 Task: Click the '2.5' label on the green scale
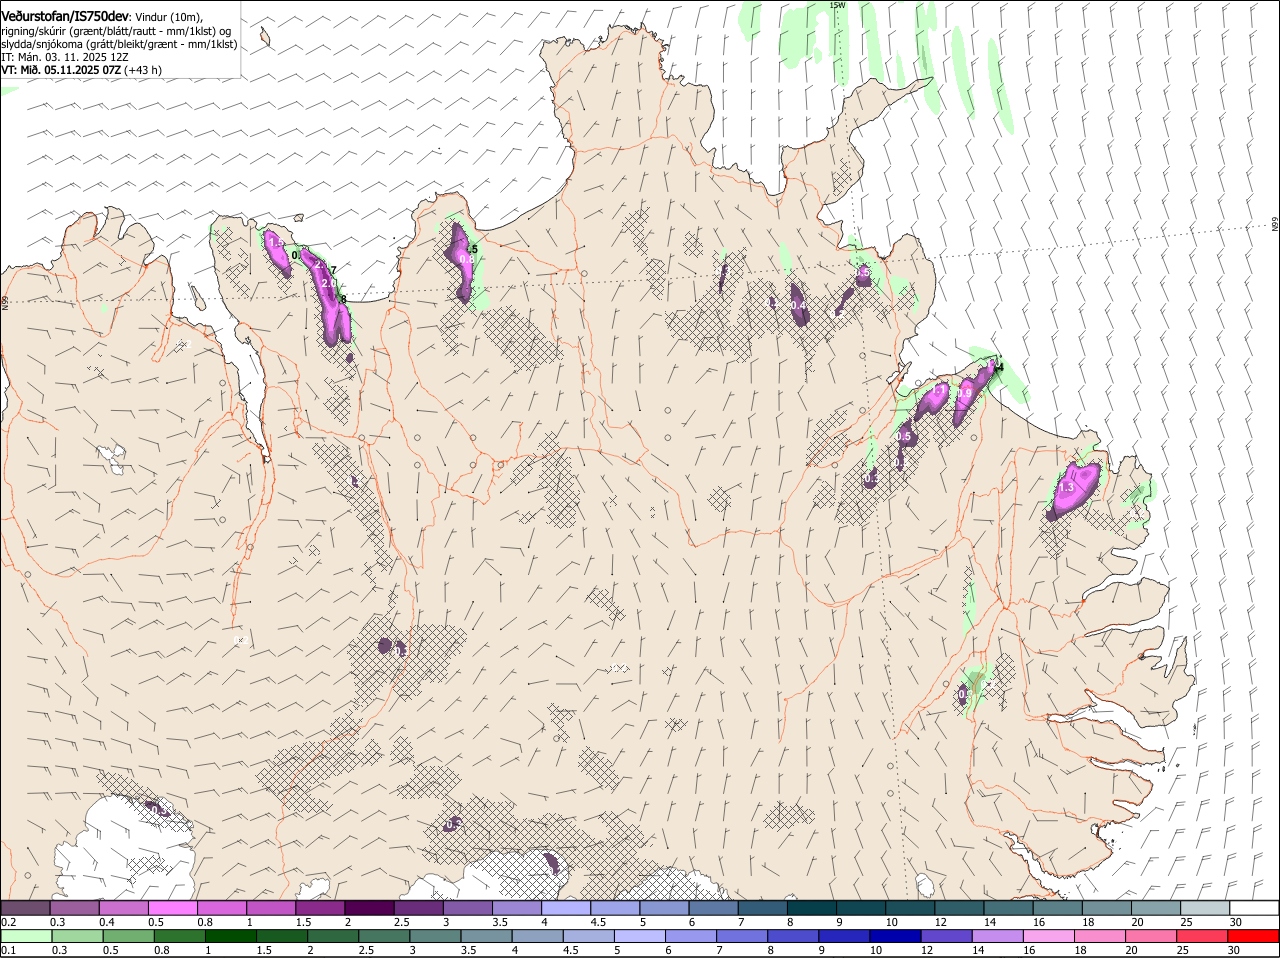tap(366, 950)
